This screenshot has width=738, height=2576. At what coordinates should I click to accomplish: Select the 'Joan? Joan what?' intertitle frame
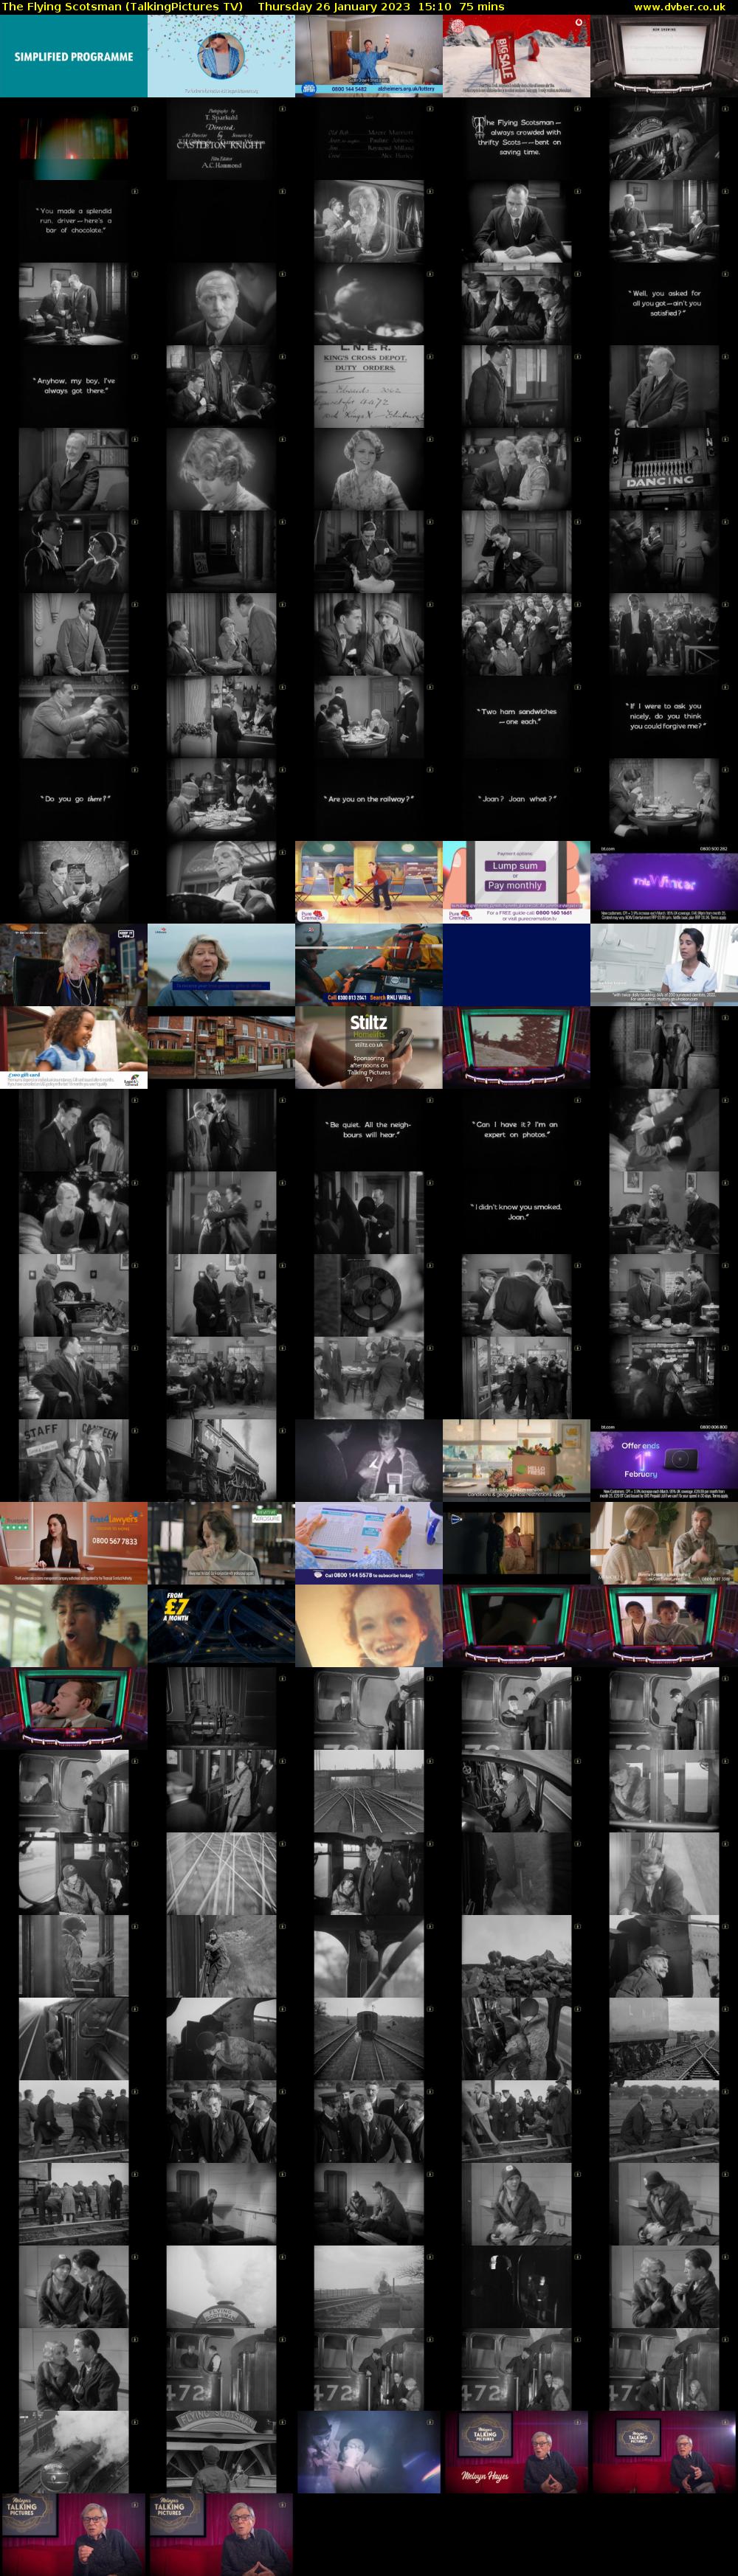point(516,800)
